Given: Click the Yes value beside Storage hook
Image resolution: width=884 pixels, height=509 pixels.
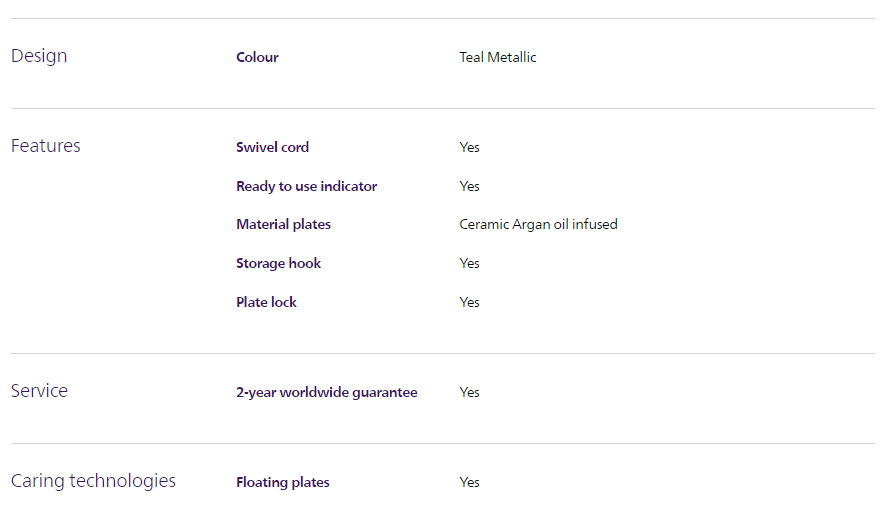Looking at the screenshot, I should [x=469, y=263].
